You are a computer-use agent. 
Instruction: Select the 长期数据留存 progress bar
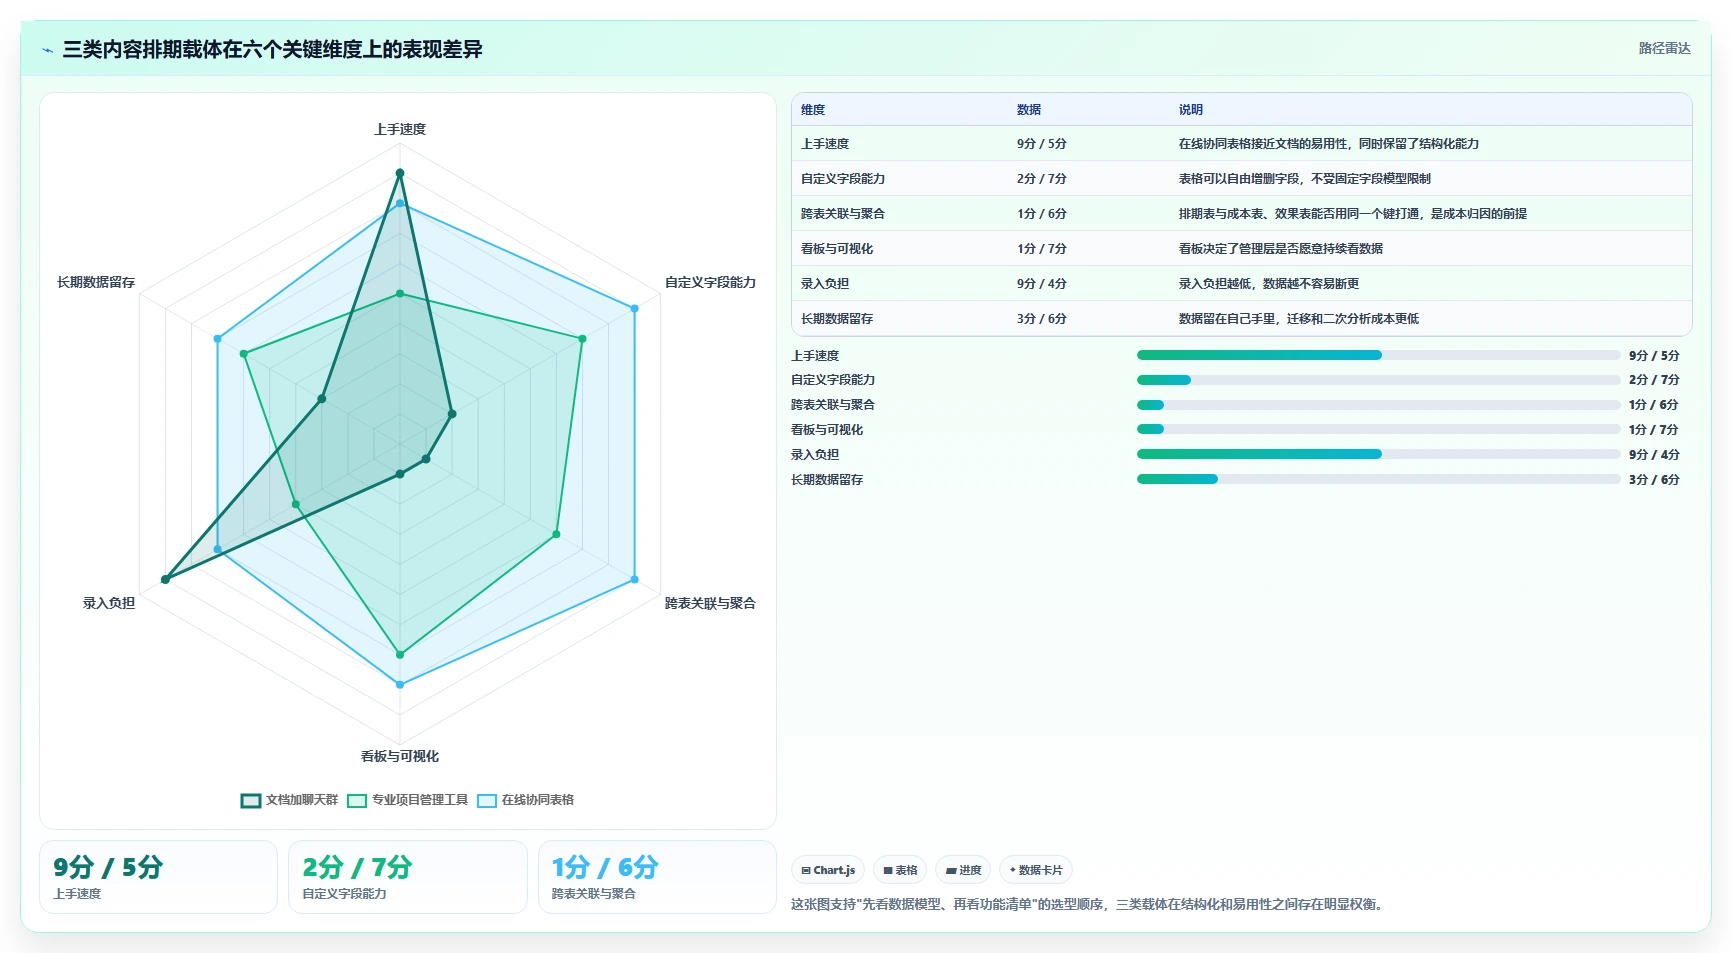1378,479
